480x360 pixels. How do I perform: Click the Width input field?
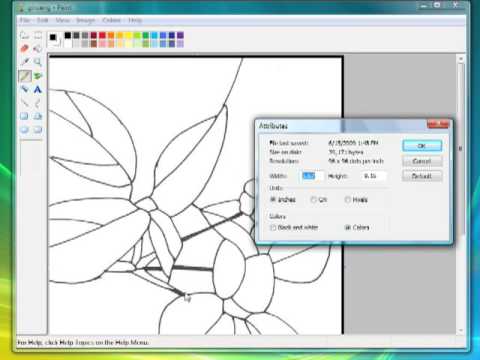click(312, 176)
